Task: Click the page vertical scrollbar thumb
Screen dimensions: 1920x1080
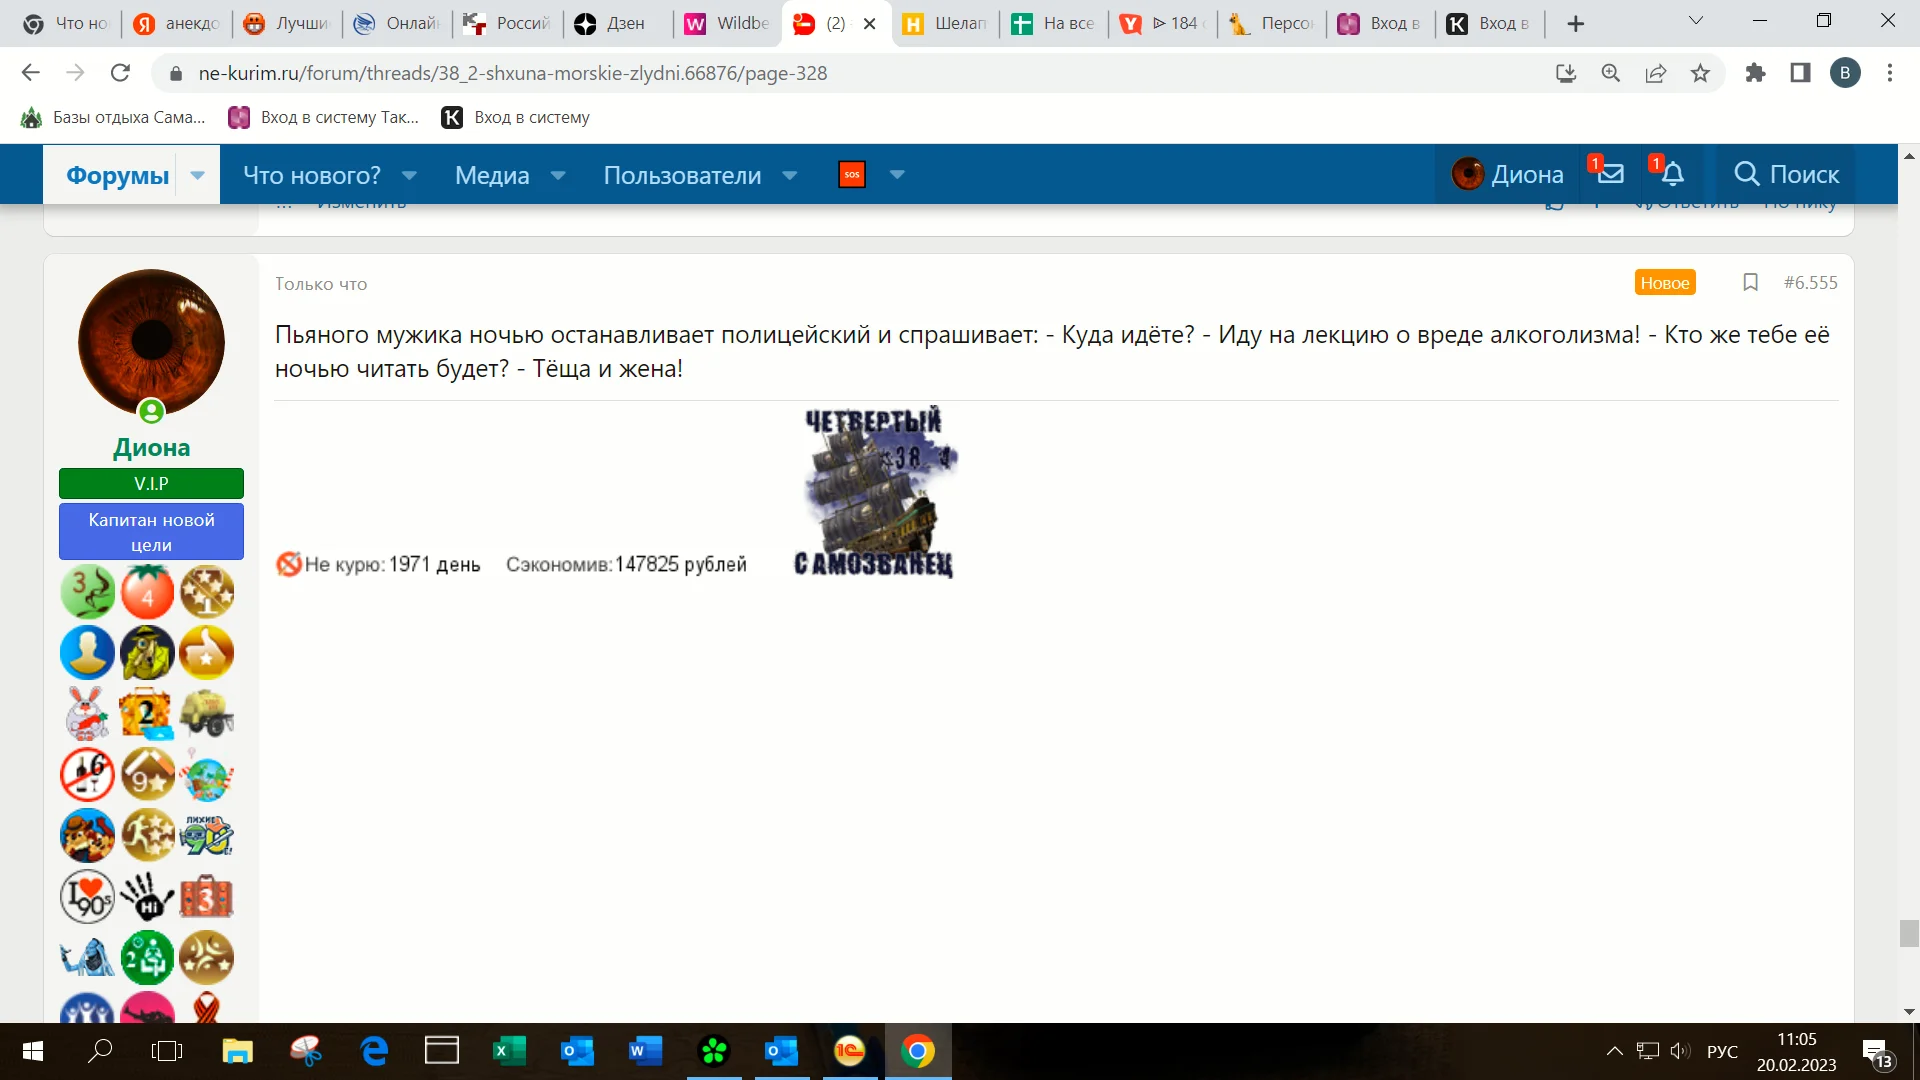Action: click(x=1908, y=932)
